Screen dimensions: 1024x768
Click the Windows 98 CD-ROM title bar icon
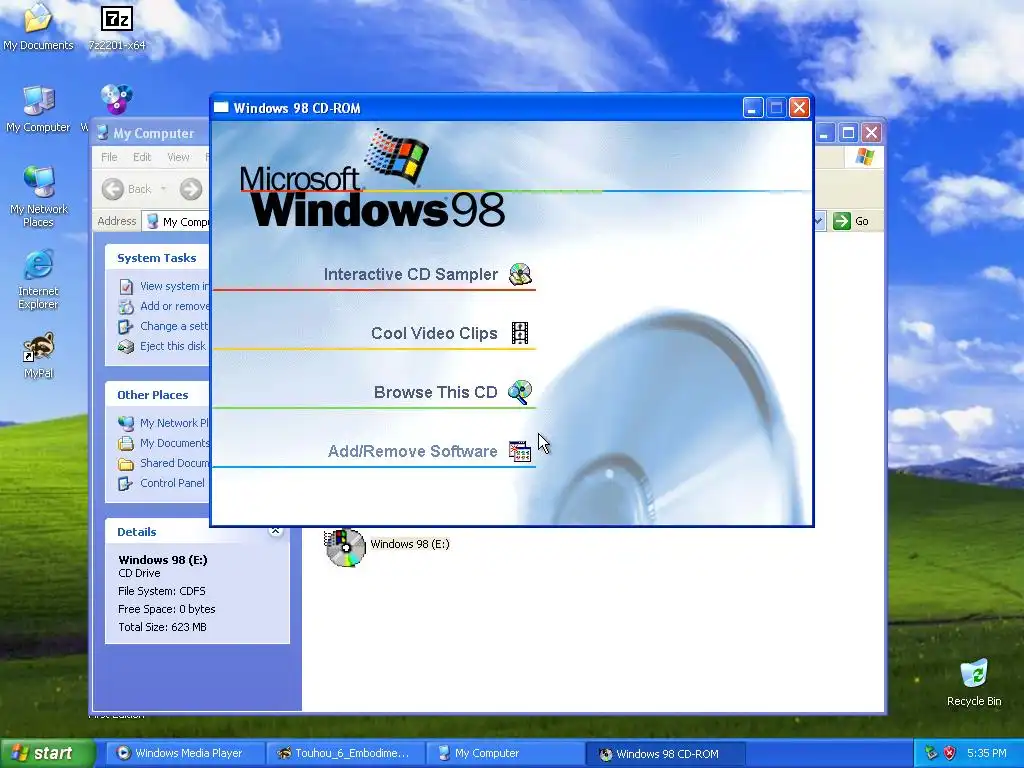[221, 108]
